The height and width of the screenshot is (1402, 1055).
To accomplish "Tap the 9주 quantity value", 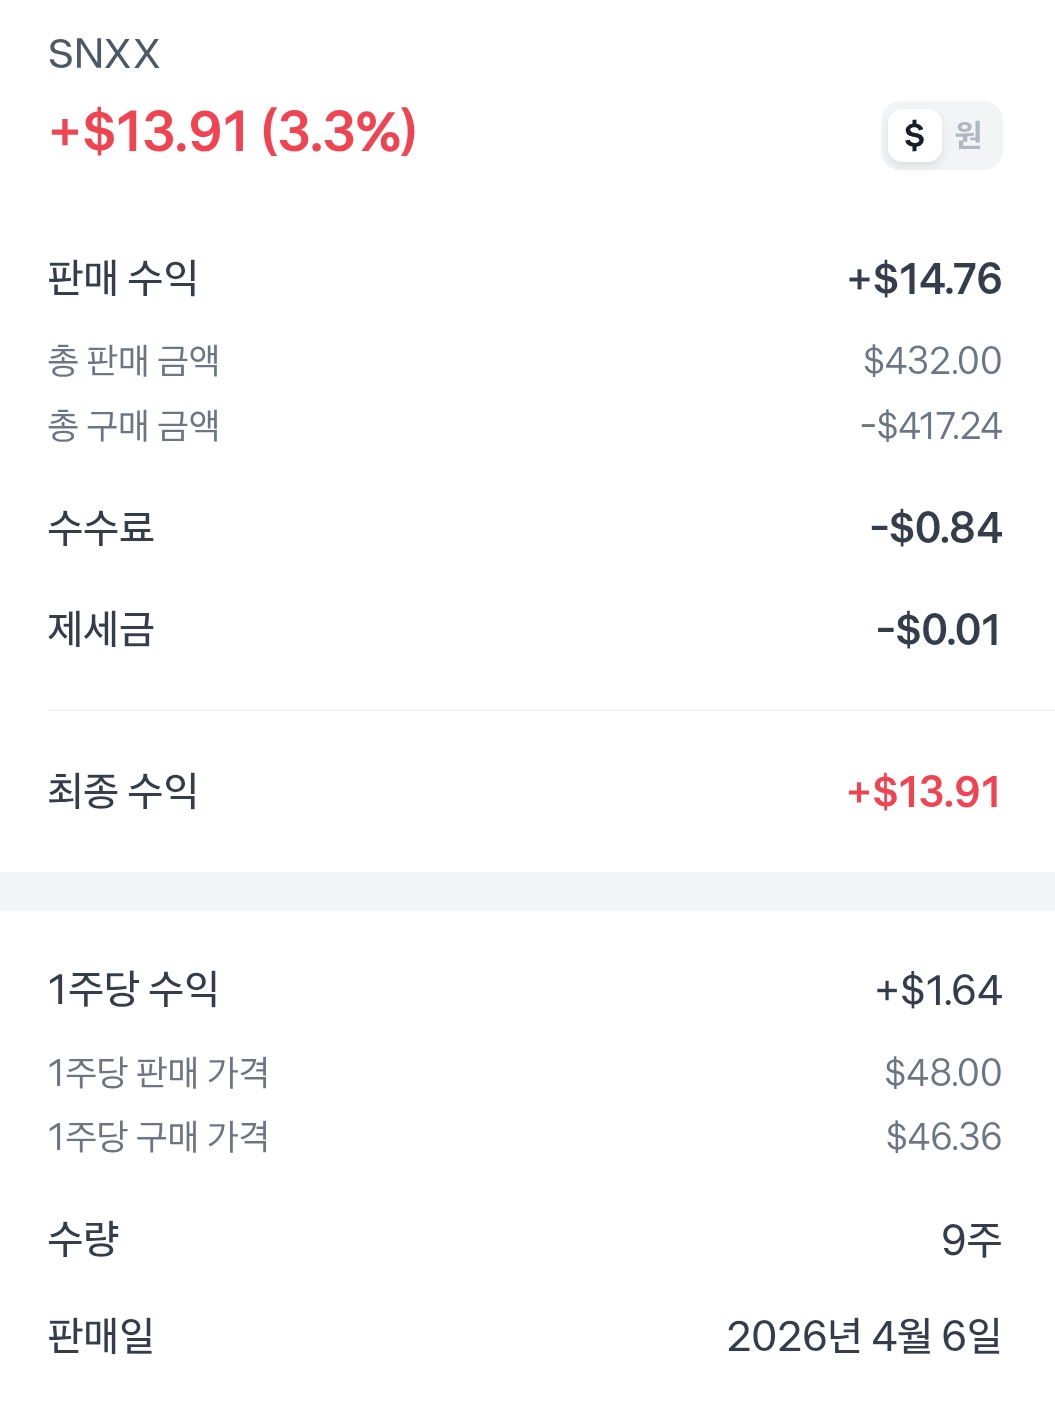I will (971, 1240).
